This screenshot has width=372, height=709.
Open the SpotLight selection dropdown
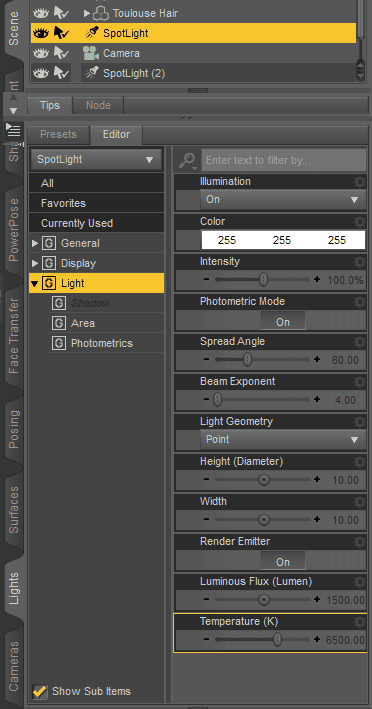click(96, 160)
